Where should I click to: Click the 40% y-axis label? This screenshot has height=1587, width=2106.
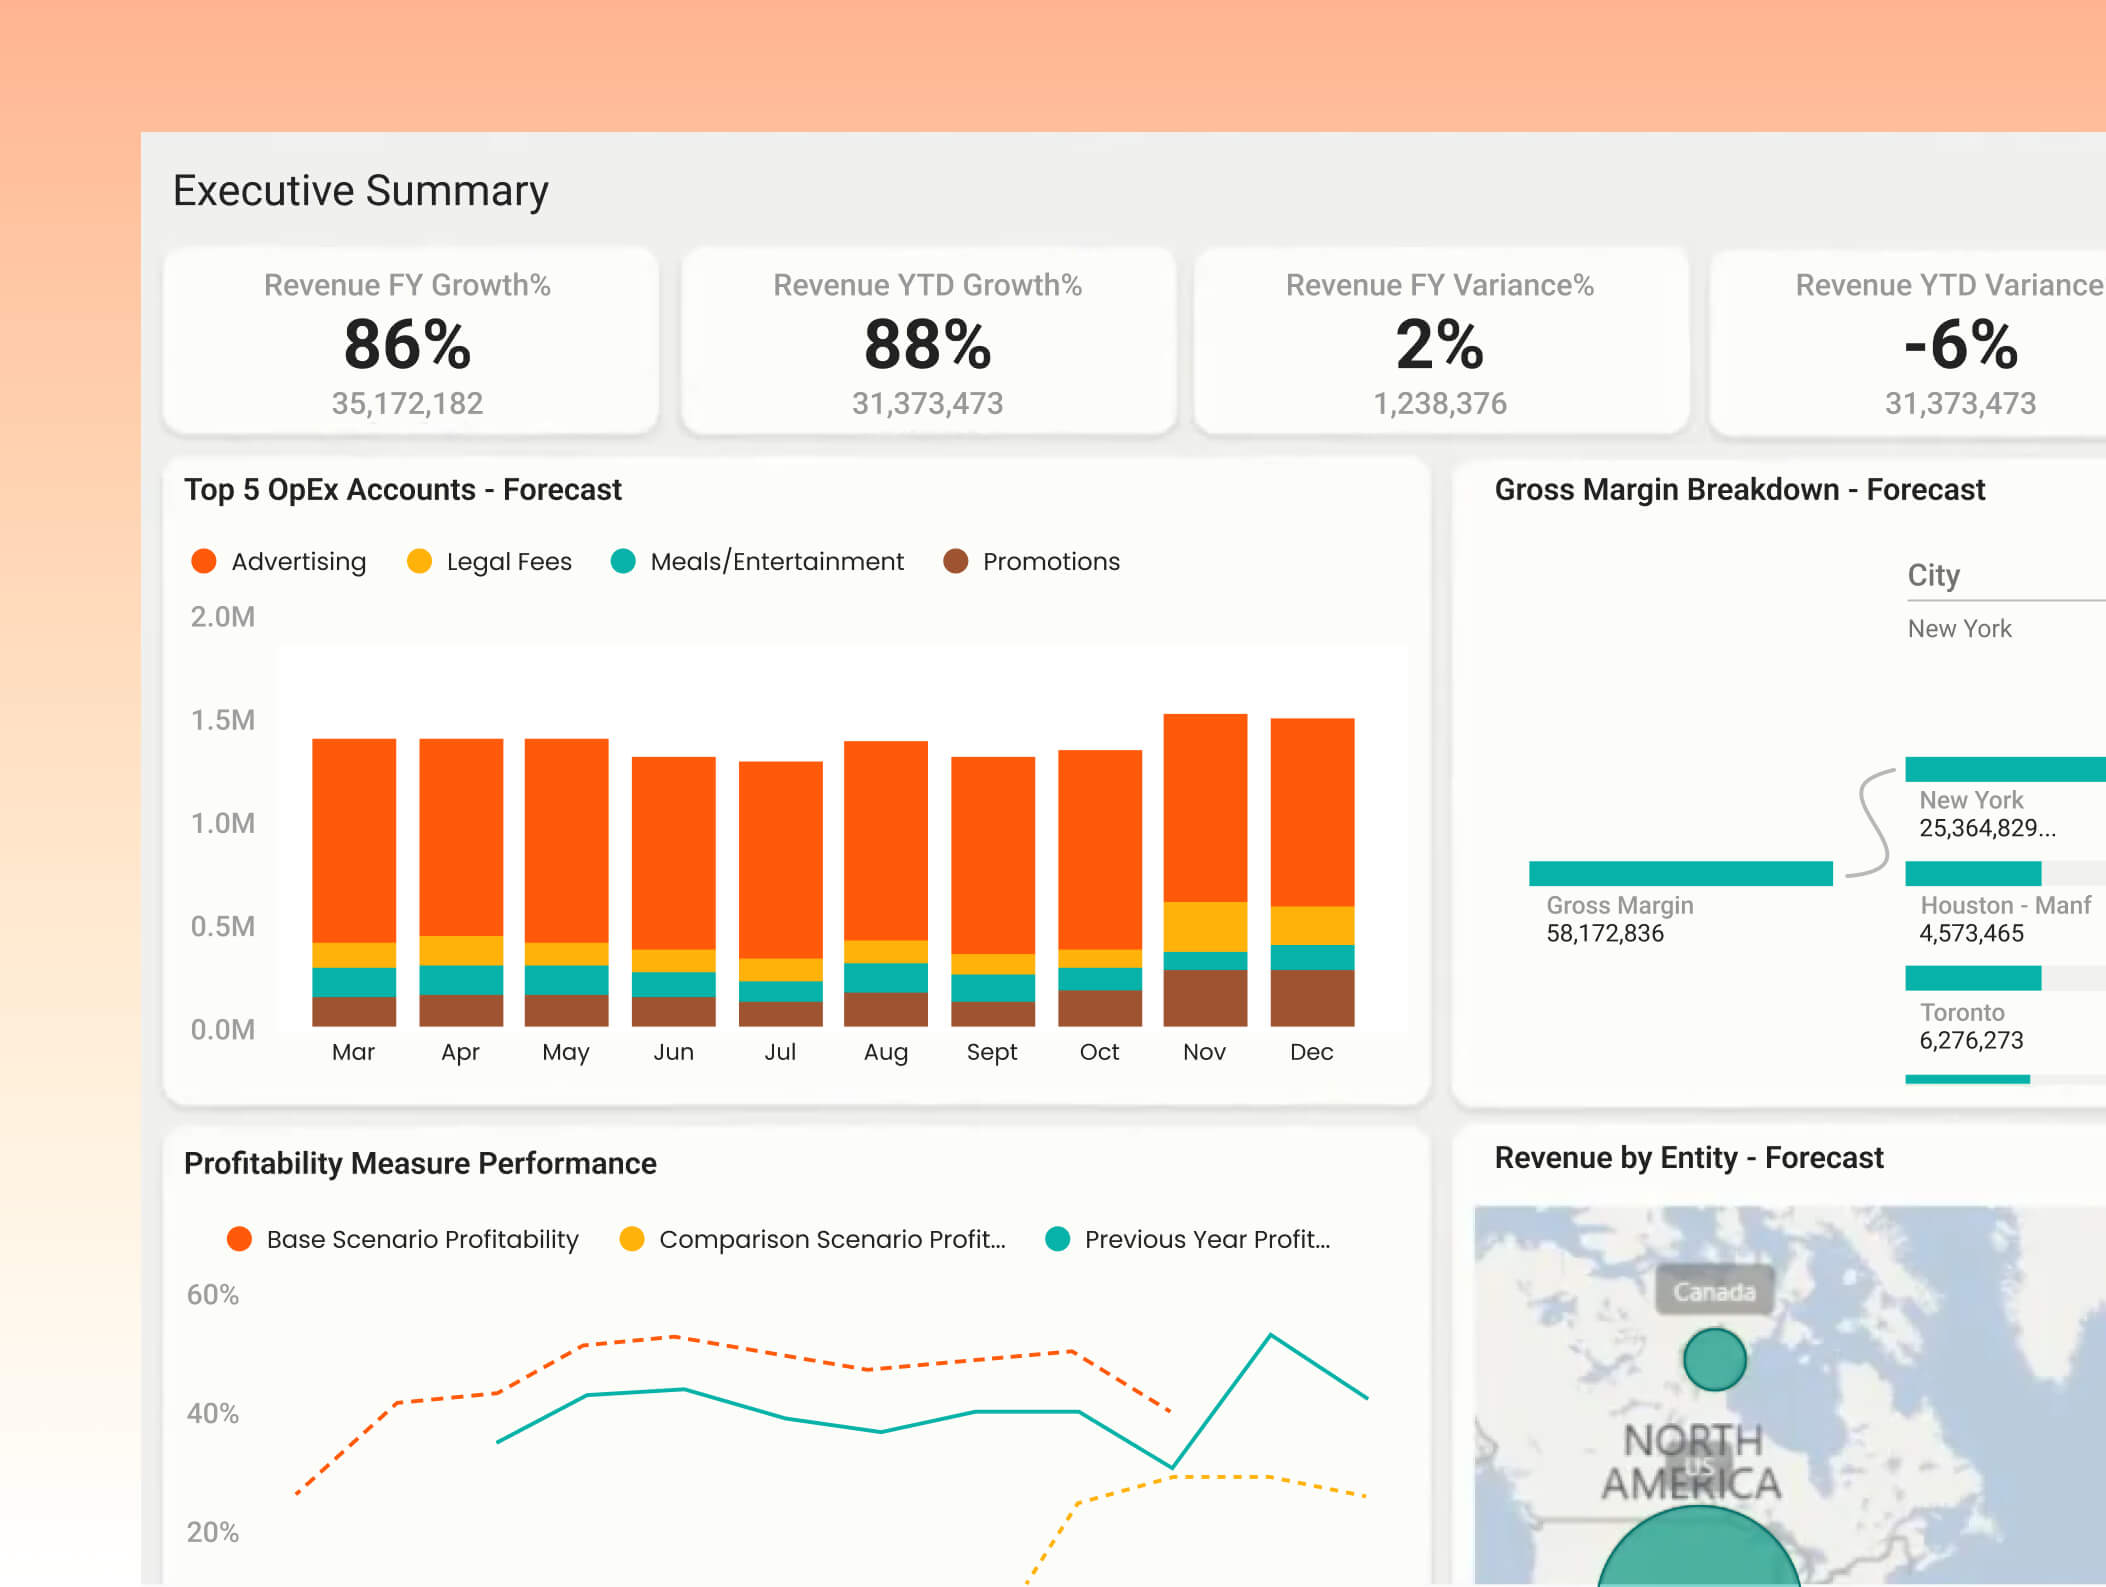[x=213, y=1413]
